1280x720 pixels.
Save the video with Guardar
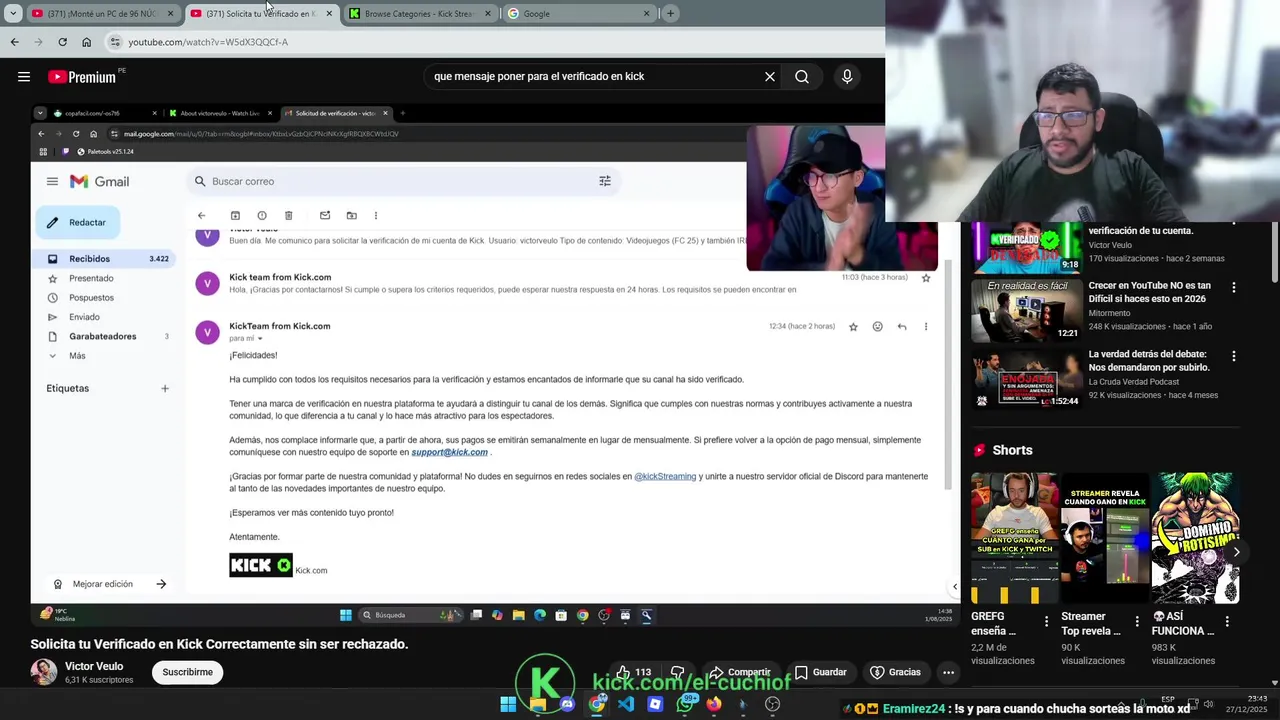pos(820,672)
